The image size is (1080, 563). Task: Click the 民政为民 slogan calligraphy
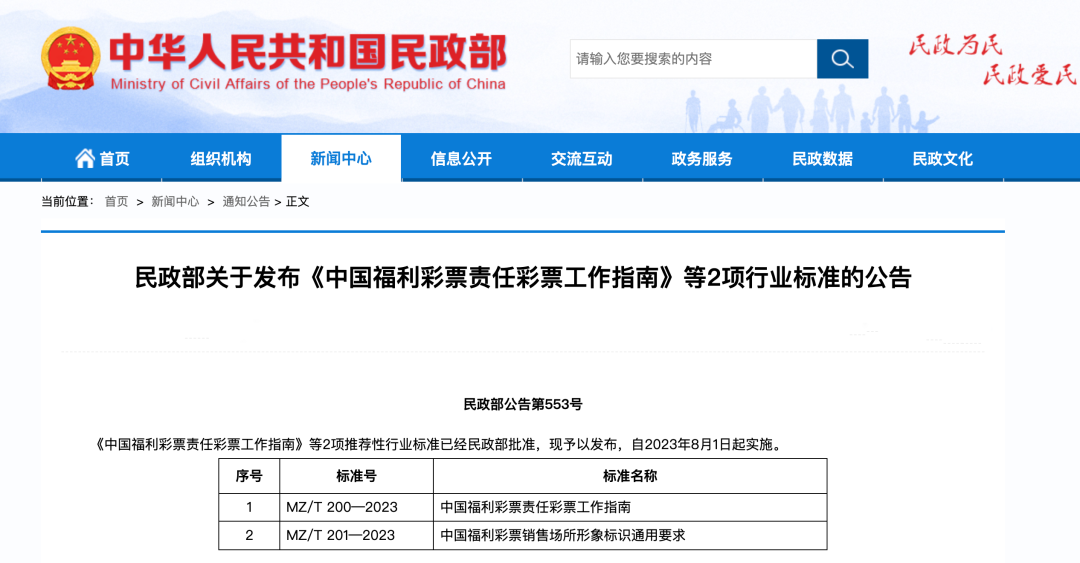955,45
